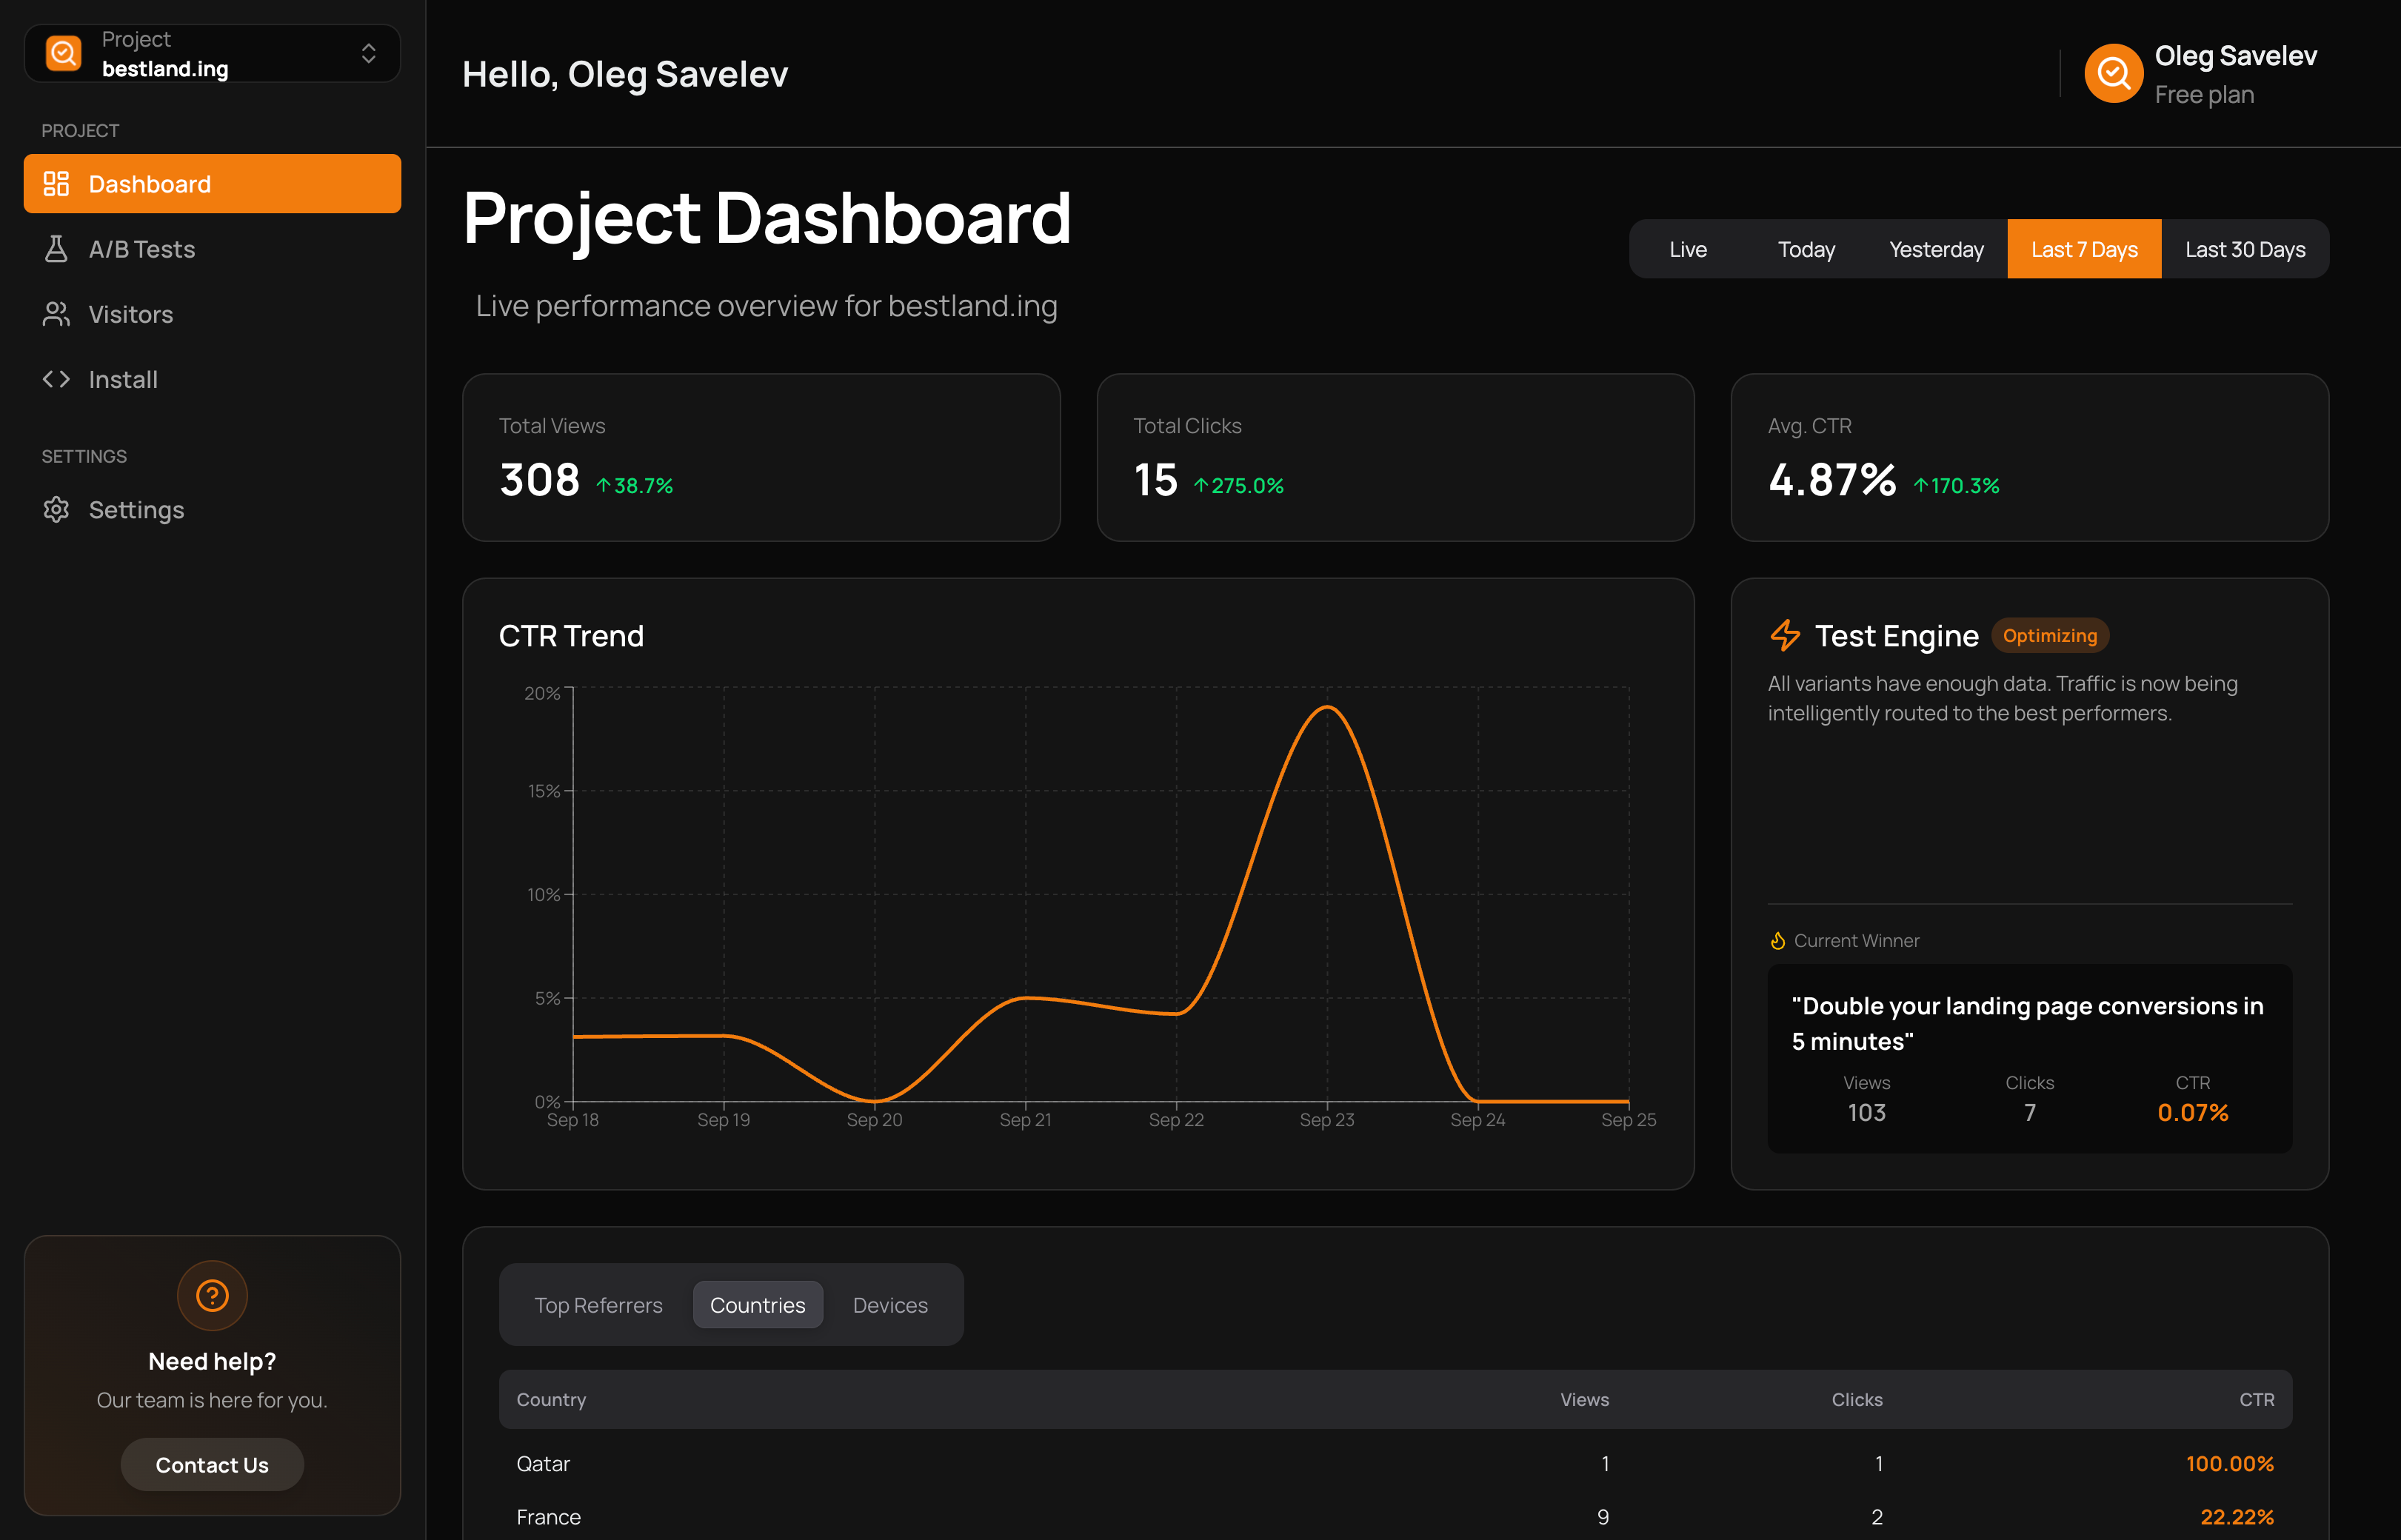The image size is (2401, 1540).
Task: Click the question mark help icon
Action: (212, 1296)
